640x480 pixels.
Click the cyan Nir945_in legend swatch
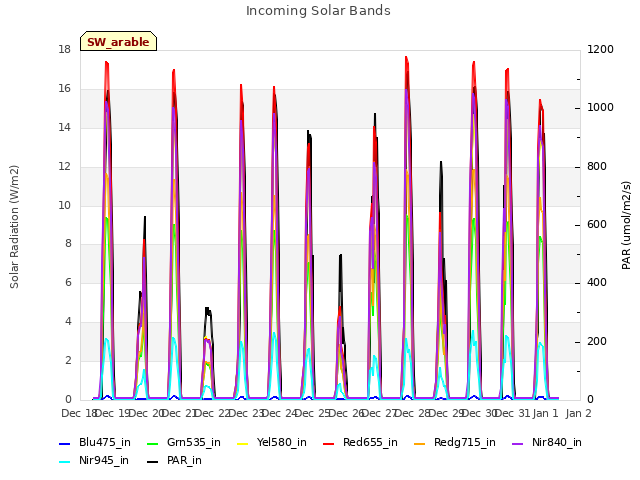(65, 462)
